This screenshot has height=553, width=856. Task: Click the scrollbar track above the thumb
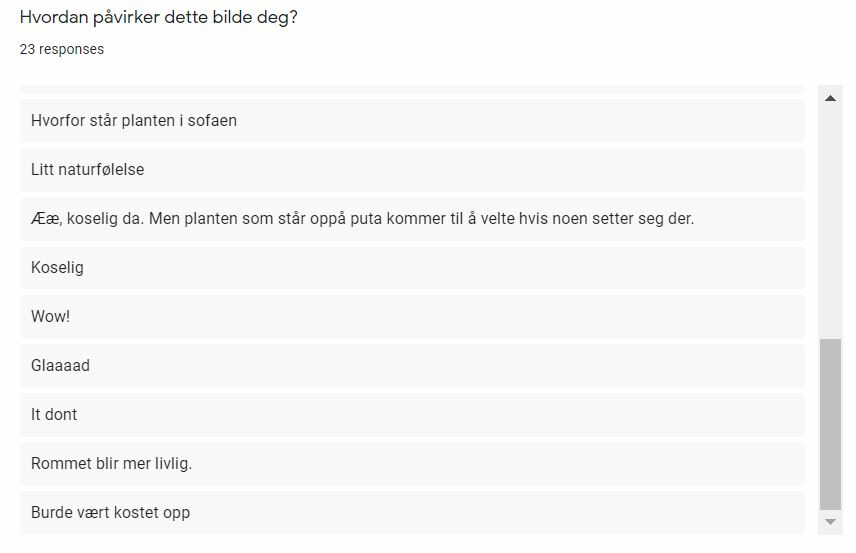click(x=830, y=220)
